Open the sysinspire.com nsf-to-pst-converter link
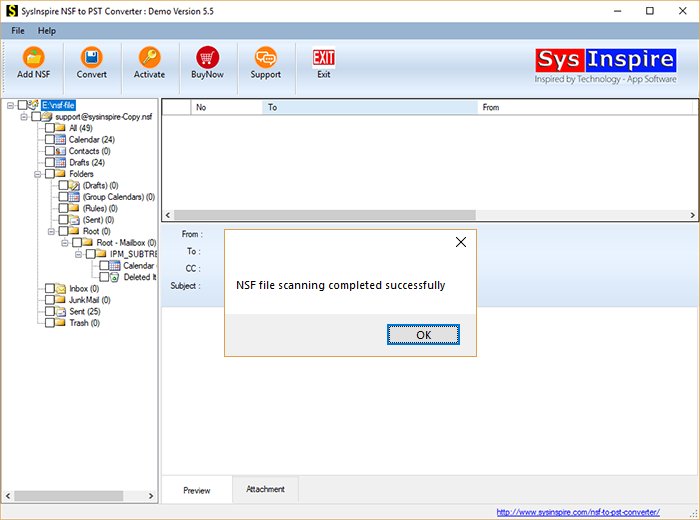This screenshot has width=700, height=520. [x=578, y=512]
